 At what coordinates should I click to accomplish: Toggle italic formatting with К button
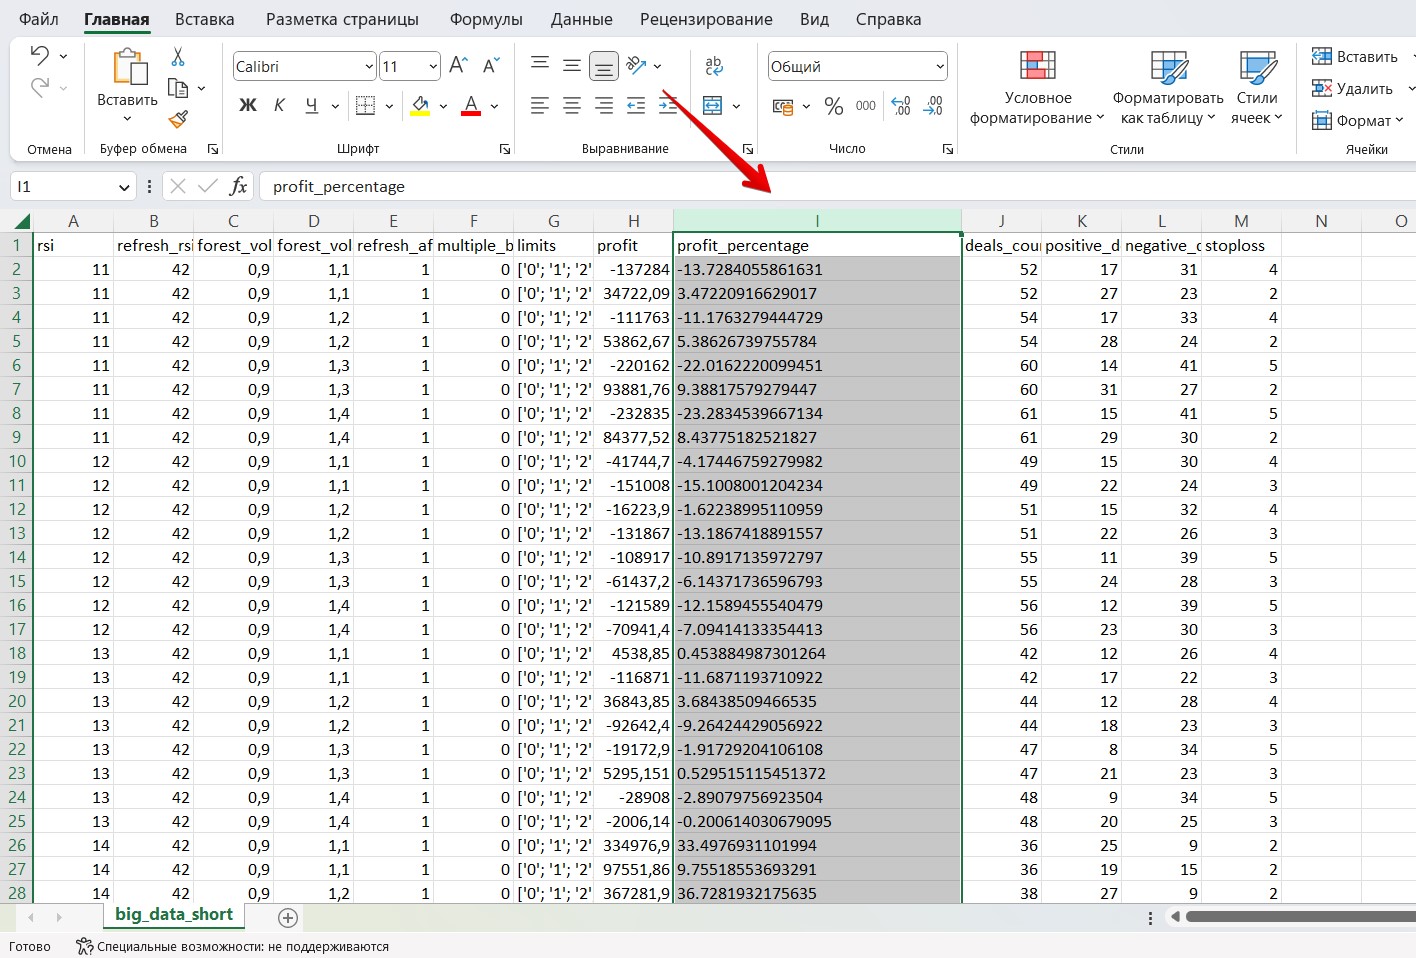[279, 106]
